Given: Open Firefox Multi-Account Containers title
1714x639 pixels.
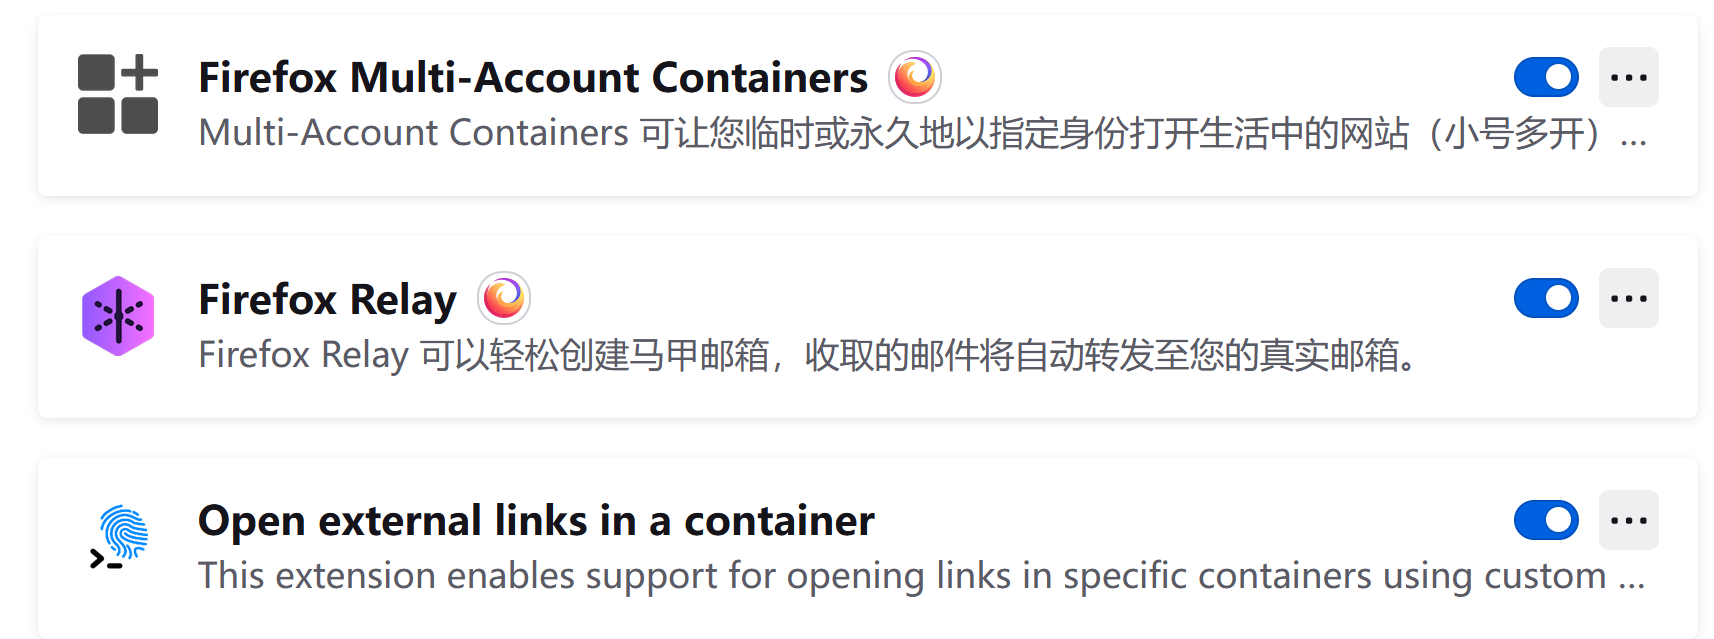Looking at the screenshot, I should pyautogui.click(x=533, y=78).
